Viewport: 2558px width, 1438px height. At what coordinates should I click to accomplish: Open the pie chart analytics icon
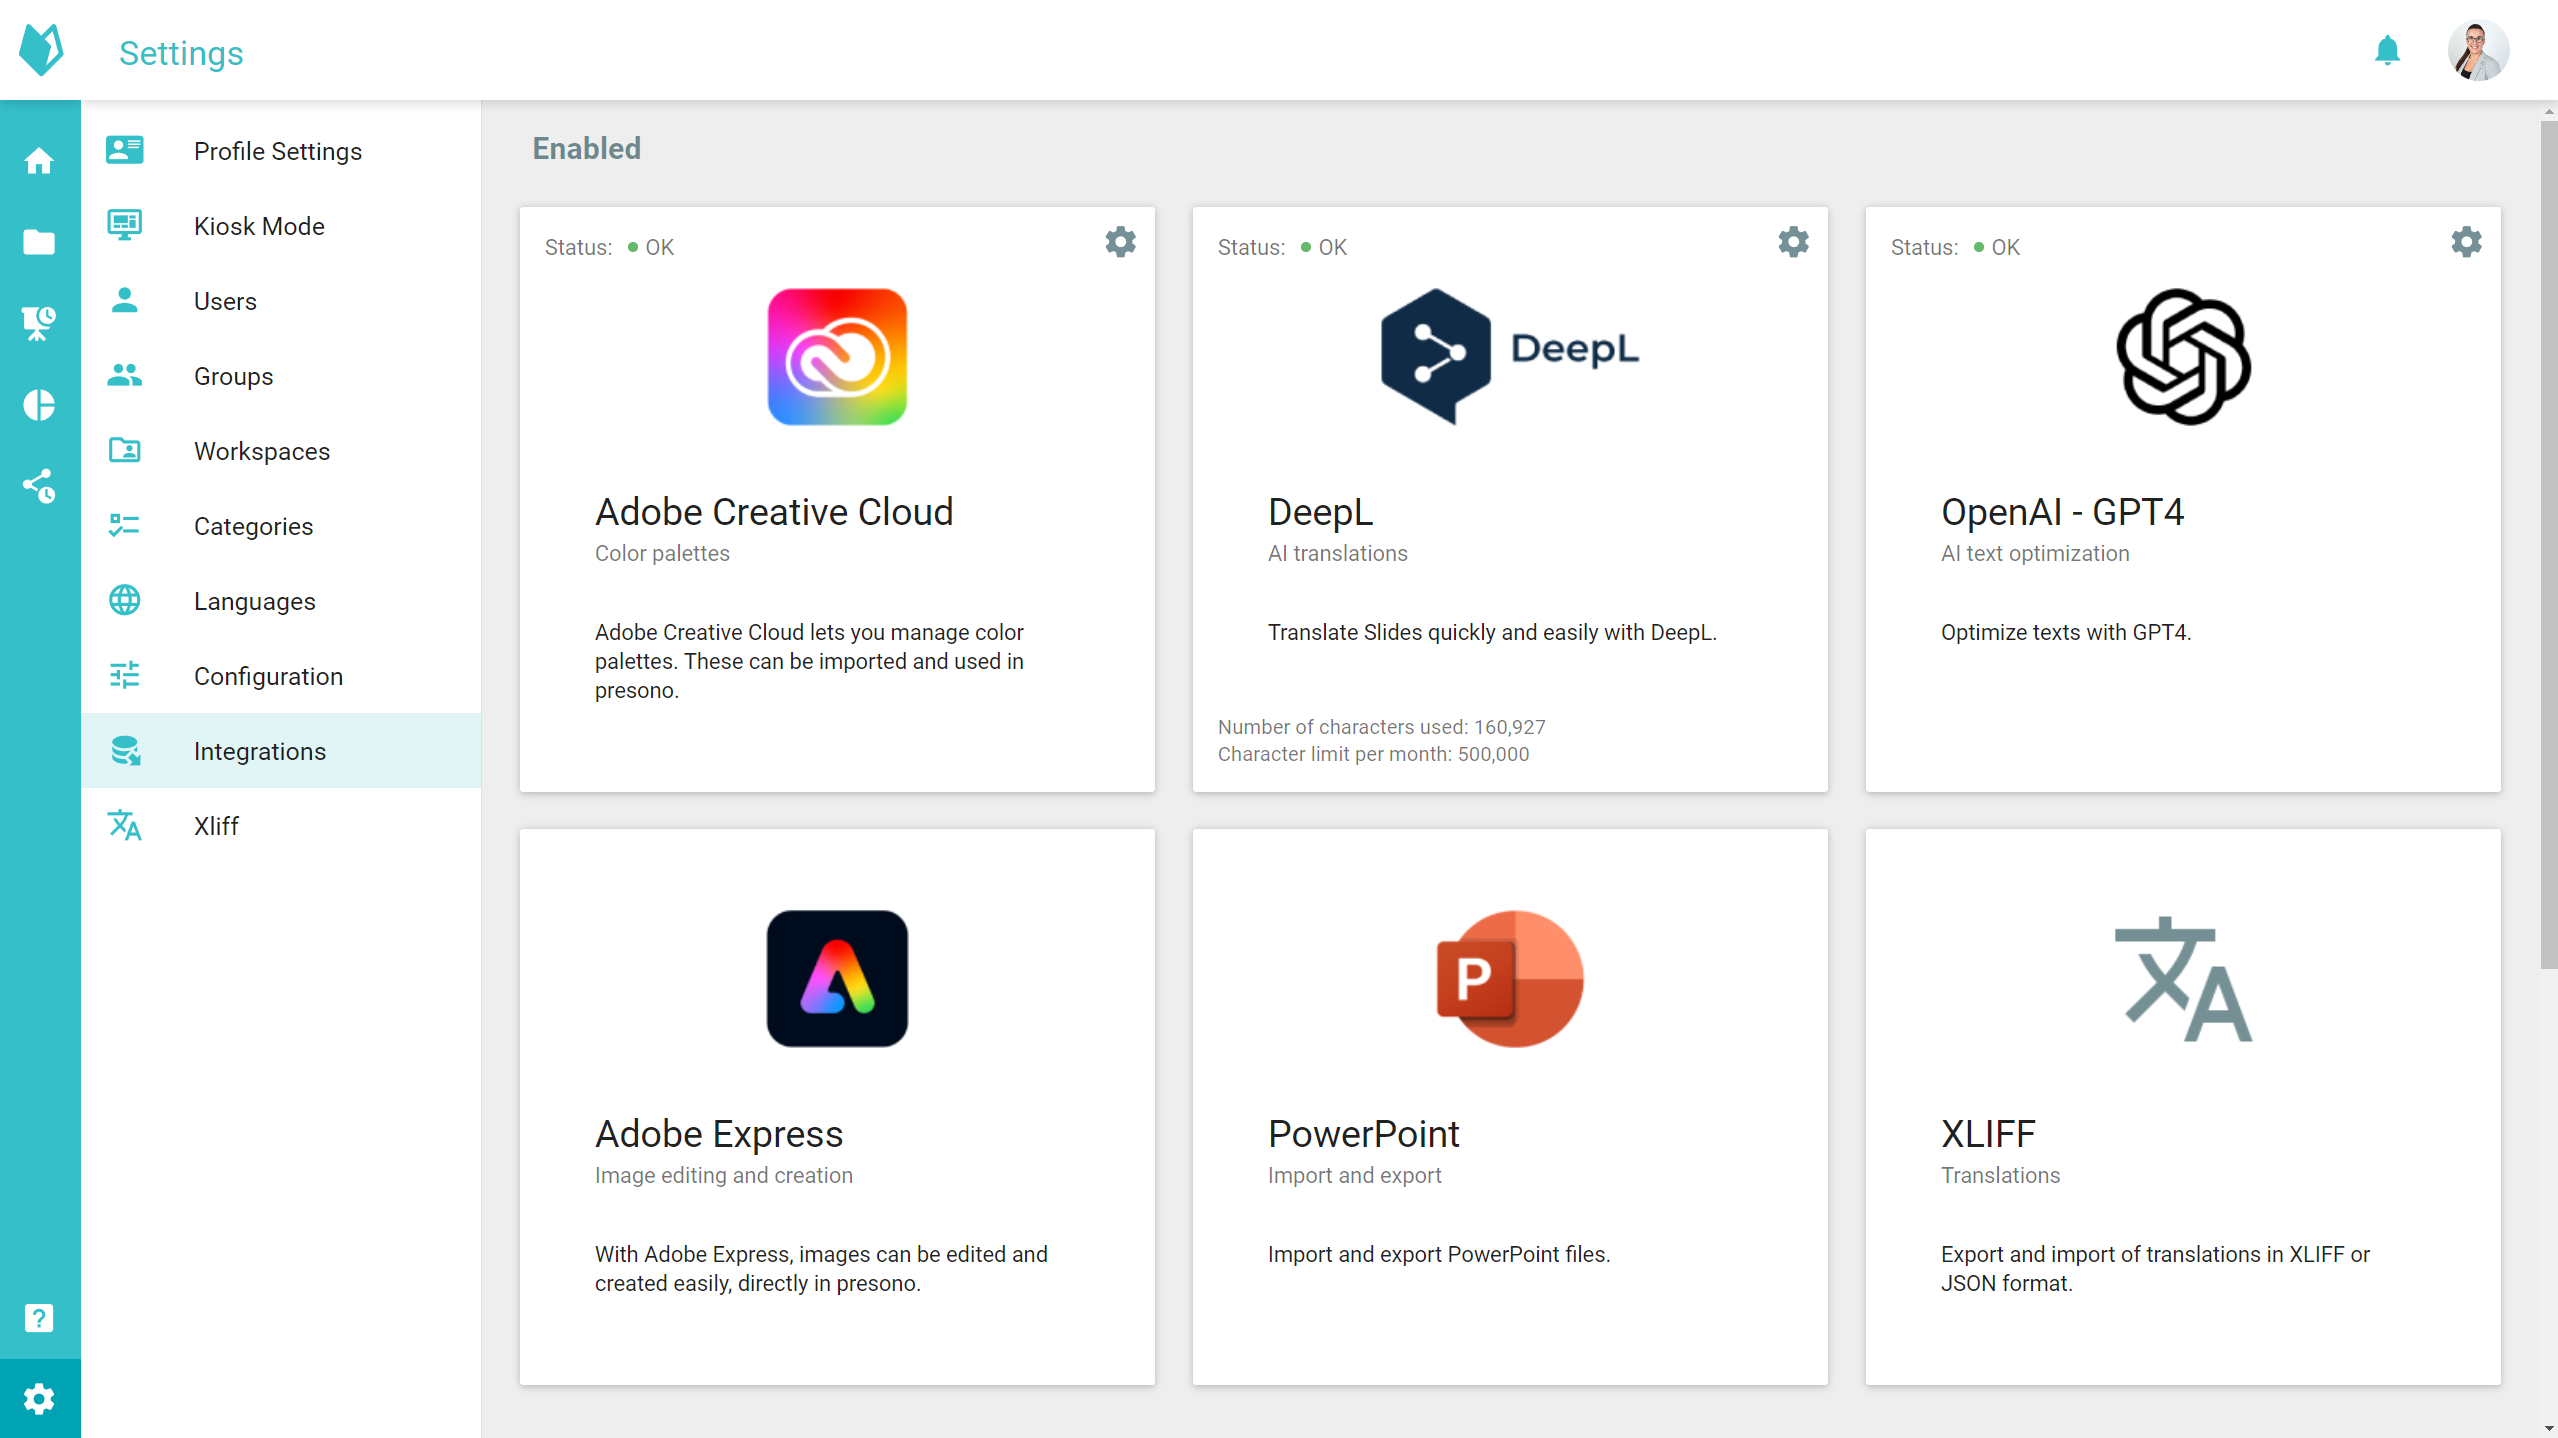[x=39, y=405]
